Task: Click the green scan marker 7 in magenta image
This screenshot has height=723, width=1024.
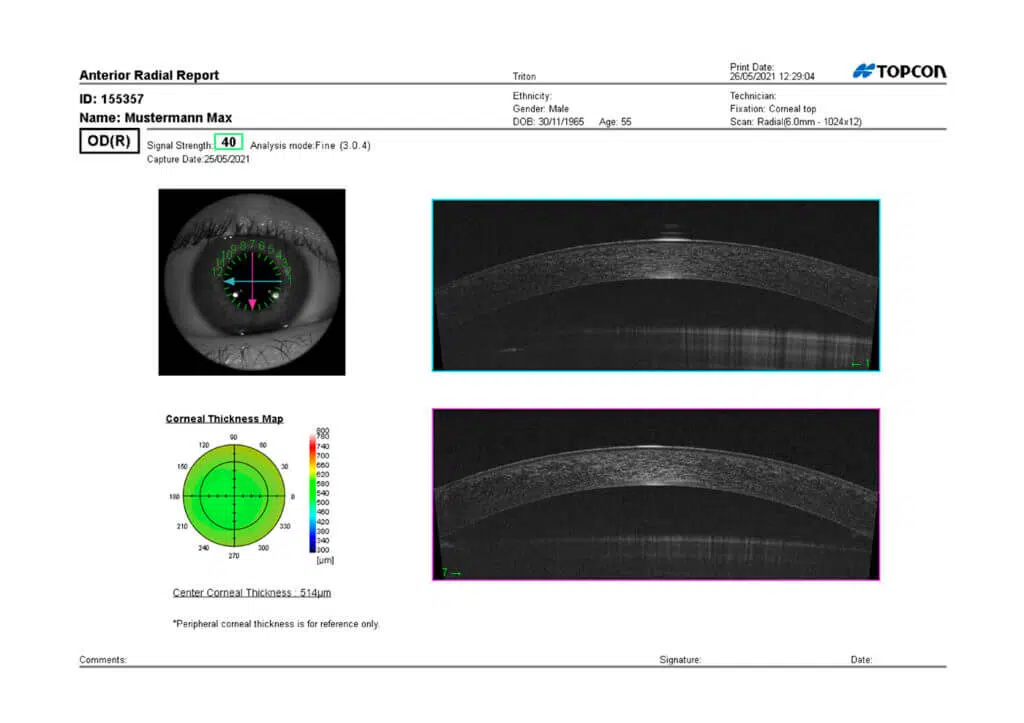Action: [451, 573]
